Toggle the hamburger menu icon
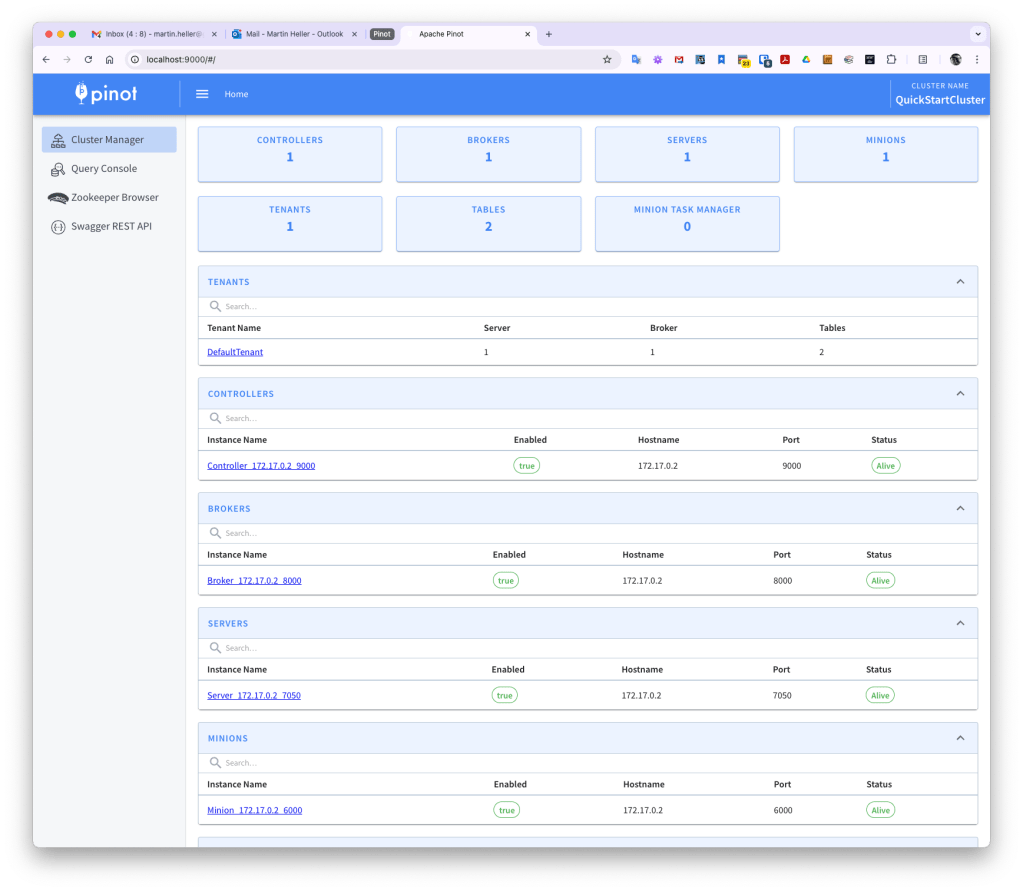This screenshot has height=891, width=1023. 202,94
